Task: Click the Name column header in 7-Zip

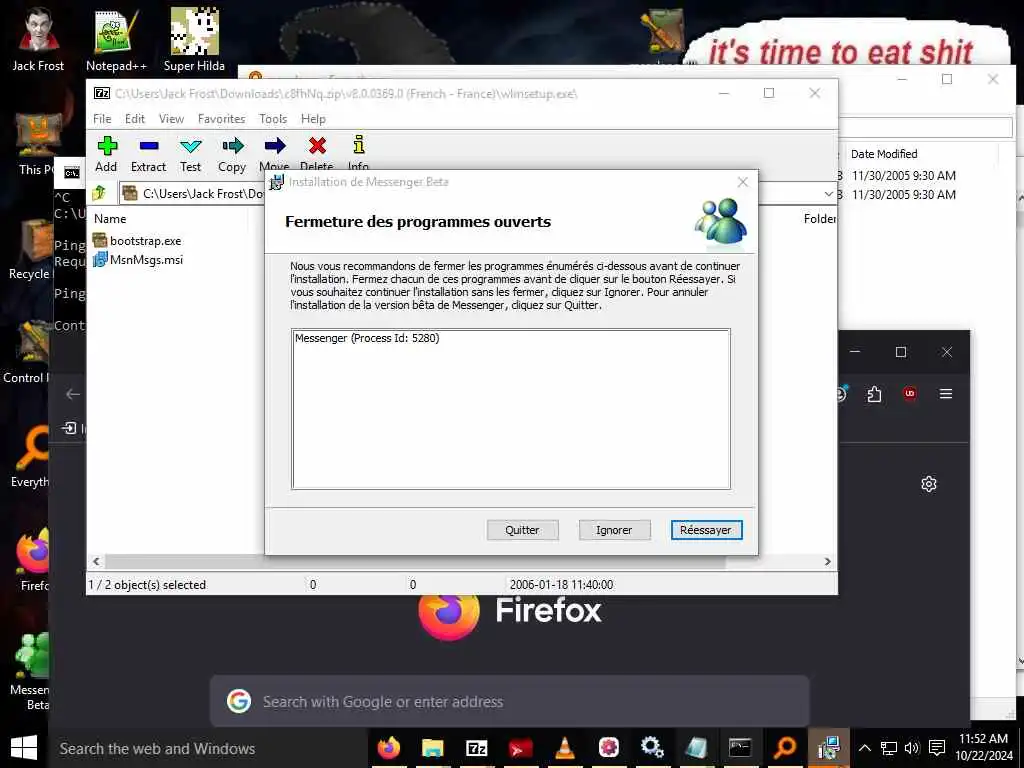Action: pyautogui.click(x=110, y=219)
